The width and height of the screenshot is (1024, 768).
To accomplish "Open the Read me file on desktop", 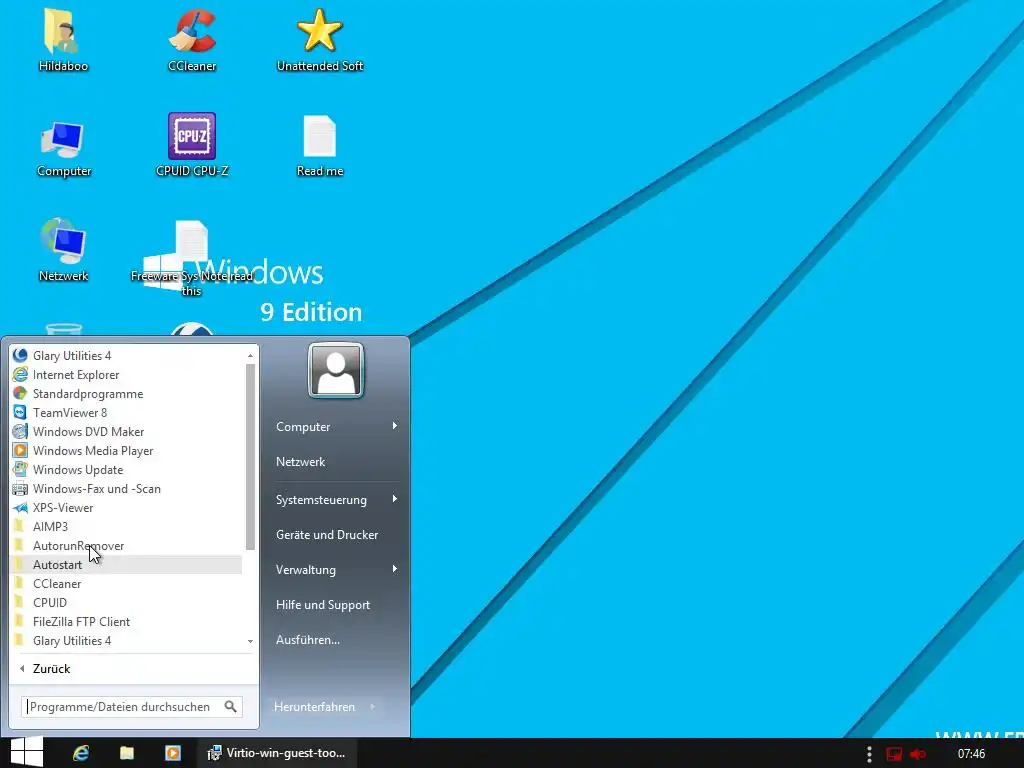I will pos(319,146).
